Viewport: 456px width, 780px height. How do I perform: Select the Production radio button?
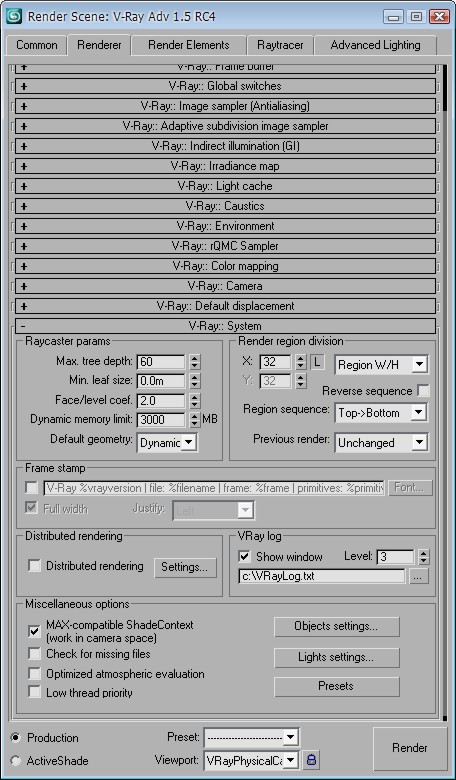pos(16,737)
